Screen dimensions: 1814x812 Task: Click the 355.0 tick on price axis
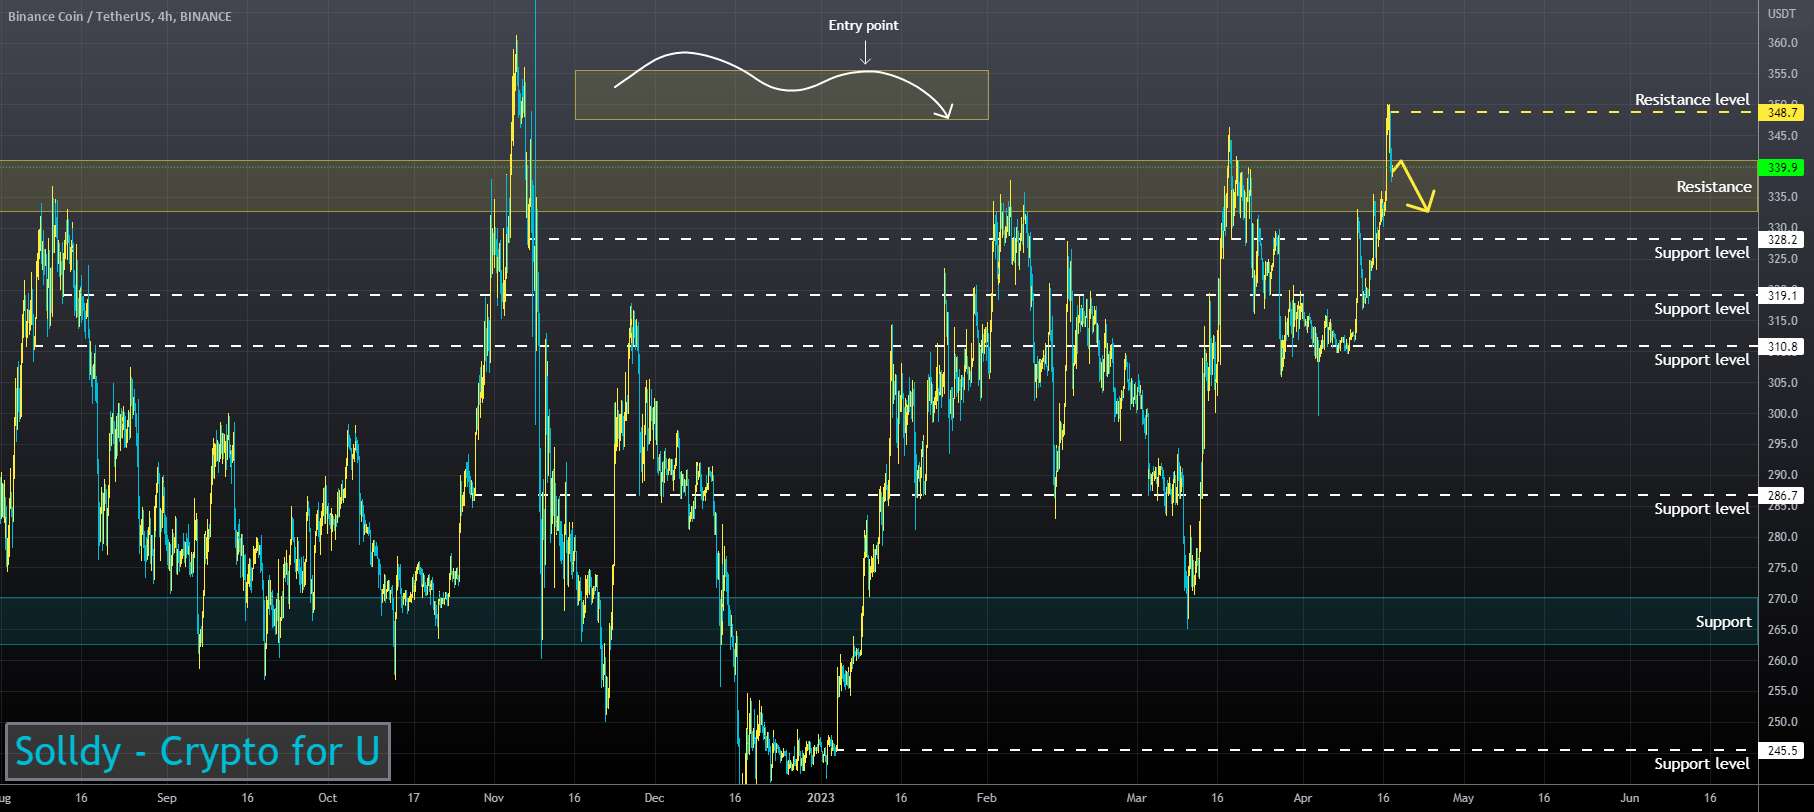click(x=1782, y=74)
